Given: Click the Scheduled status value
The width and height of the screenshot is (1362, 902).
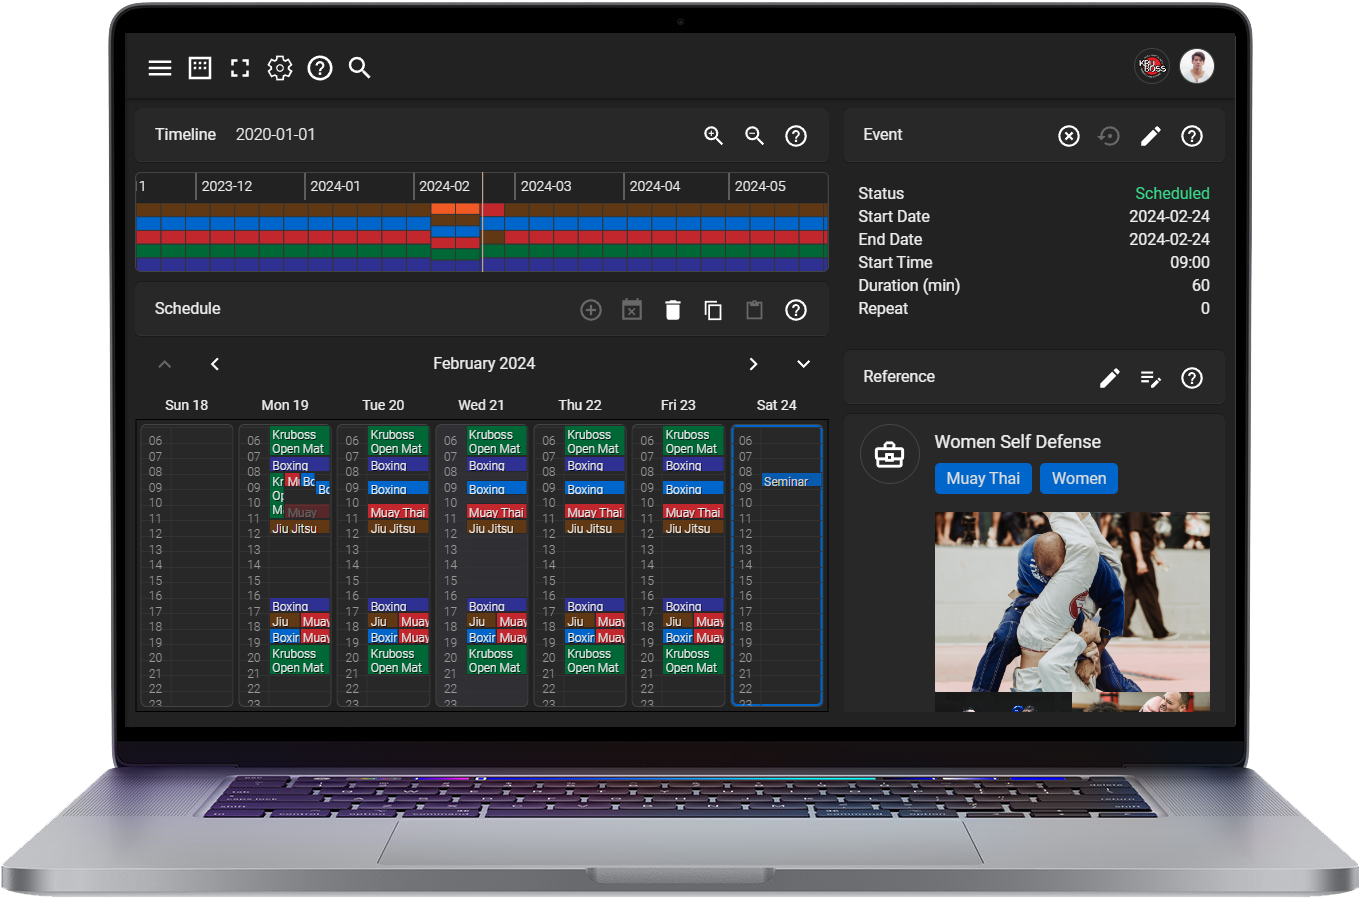Looking at the screenshot, I should 1172,193.
